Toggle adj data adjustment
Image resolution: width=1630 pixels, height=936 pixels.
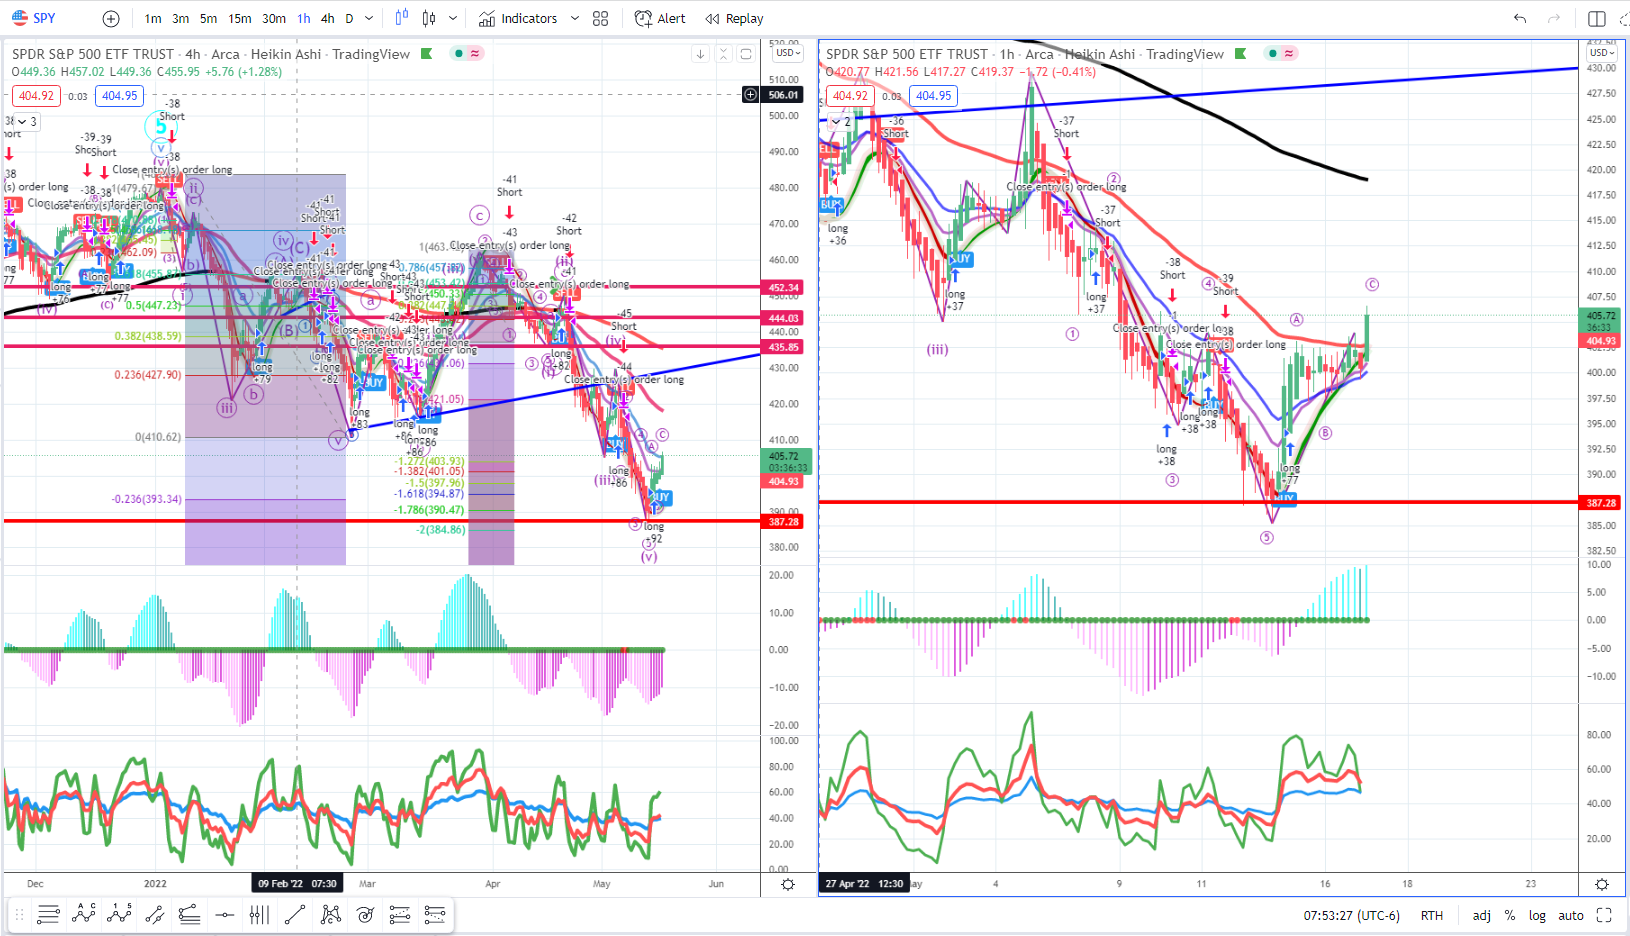tap(1482, 915)
